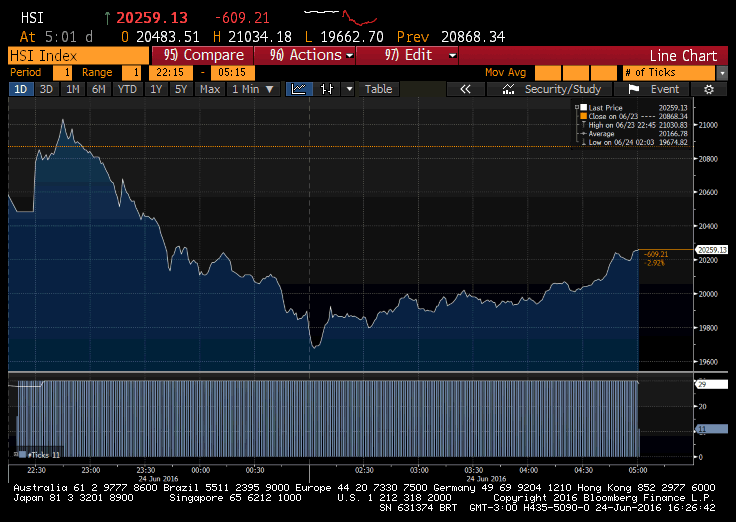
Task: Click the Compare button
Action: (x=204, y=55)
